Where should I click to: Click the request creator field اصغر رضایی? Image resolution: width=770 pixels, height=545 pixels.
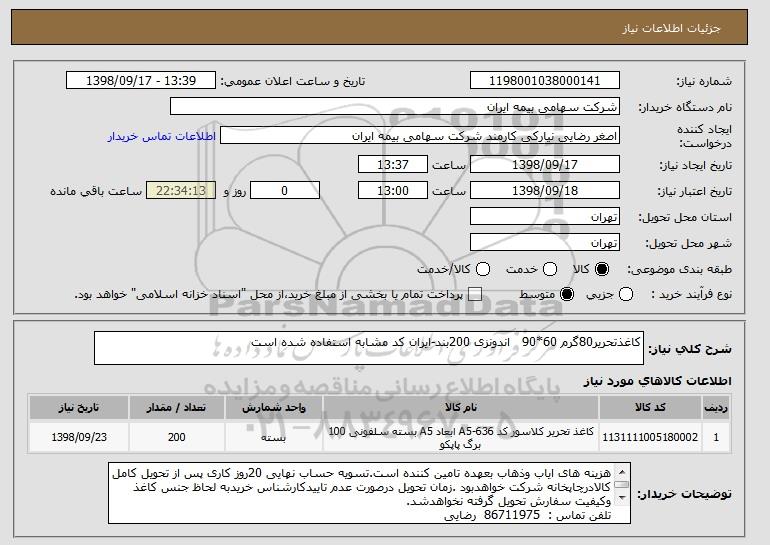pos(420,136)
